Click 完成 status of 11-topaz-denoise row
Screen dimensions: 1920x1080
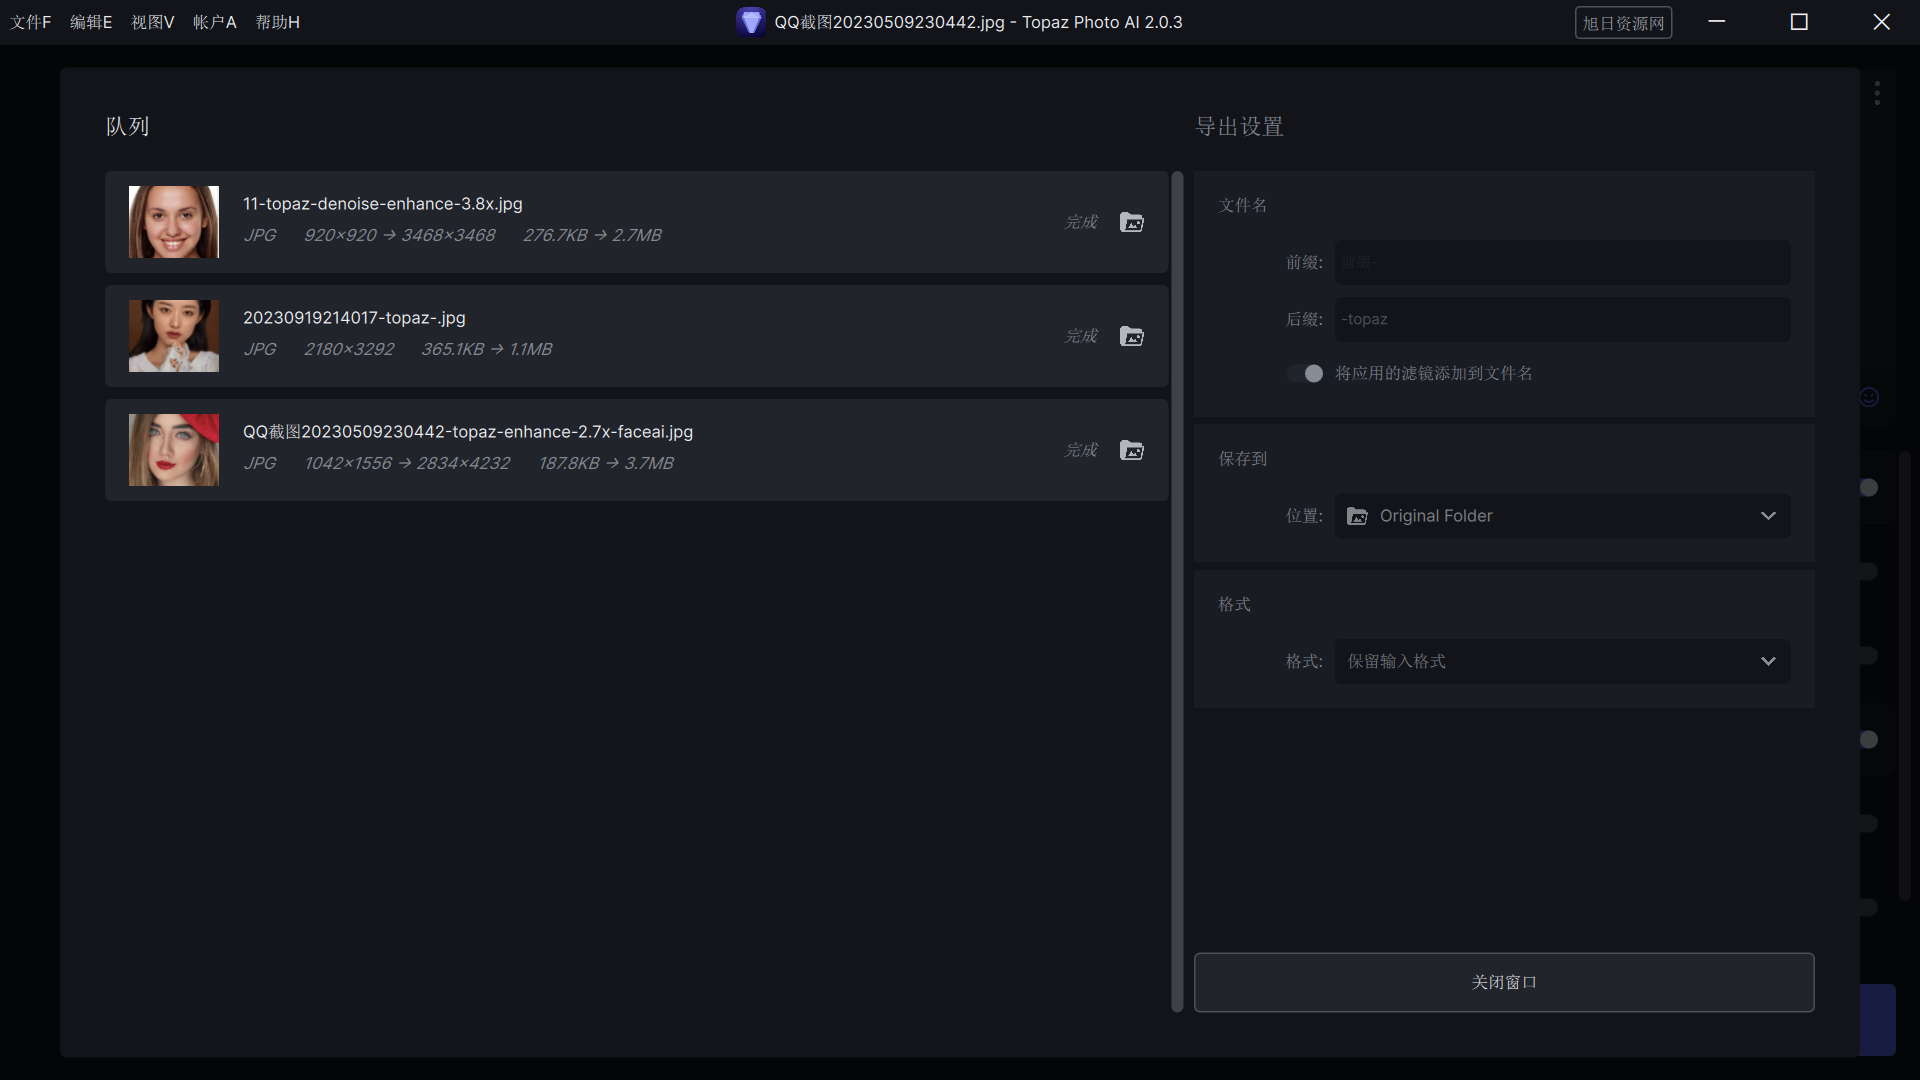point(1081,222)
